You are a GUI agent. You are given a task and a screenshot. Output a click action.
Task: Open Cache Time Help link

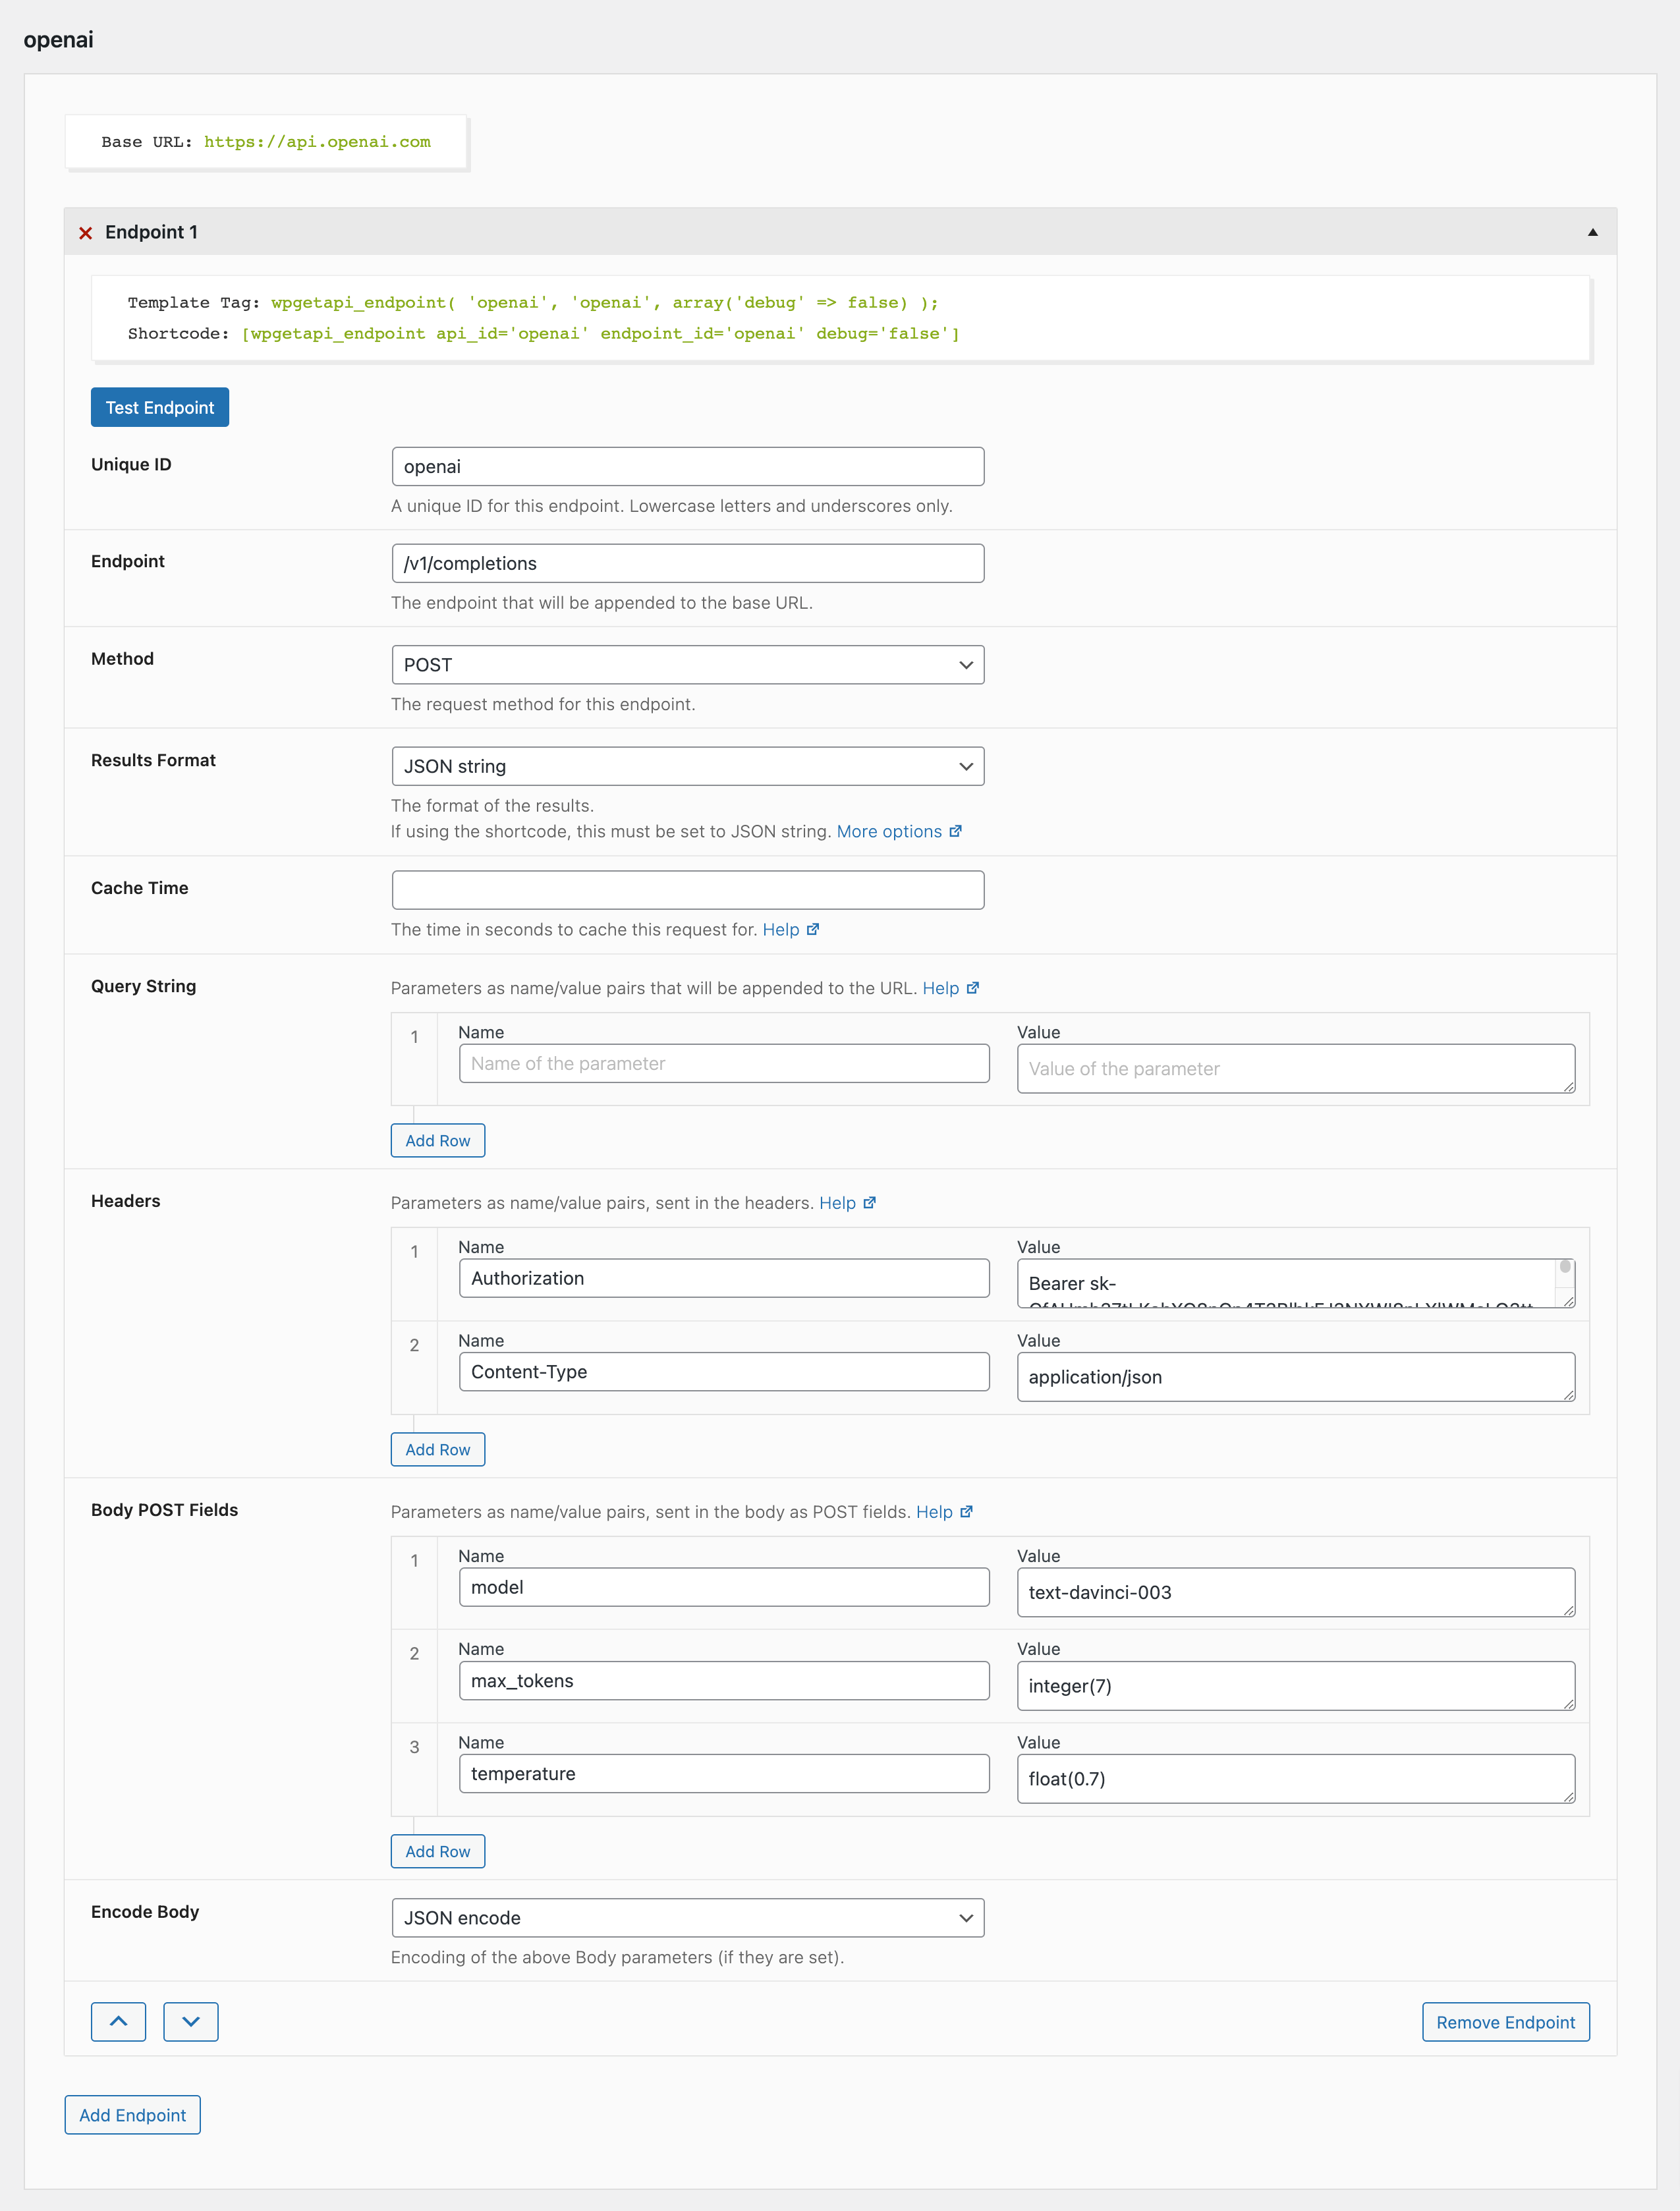click(790, 929)
